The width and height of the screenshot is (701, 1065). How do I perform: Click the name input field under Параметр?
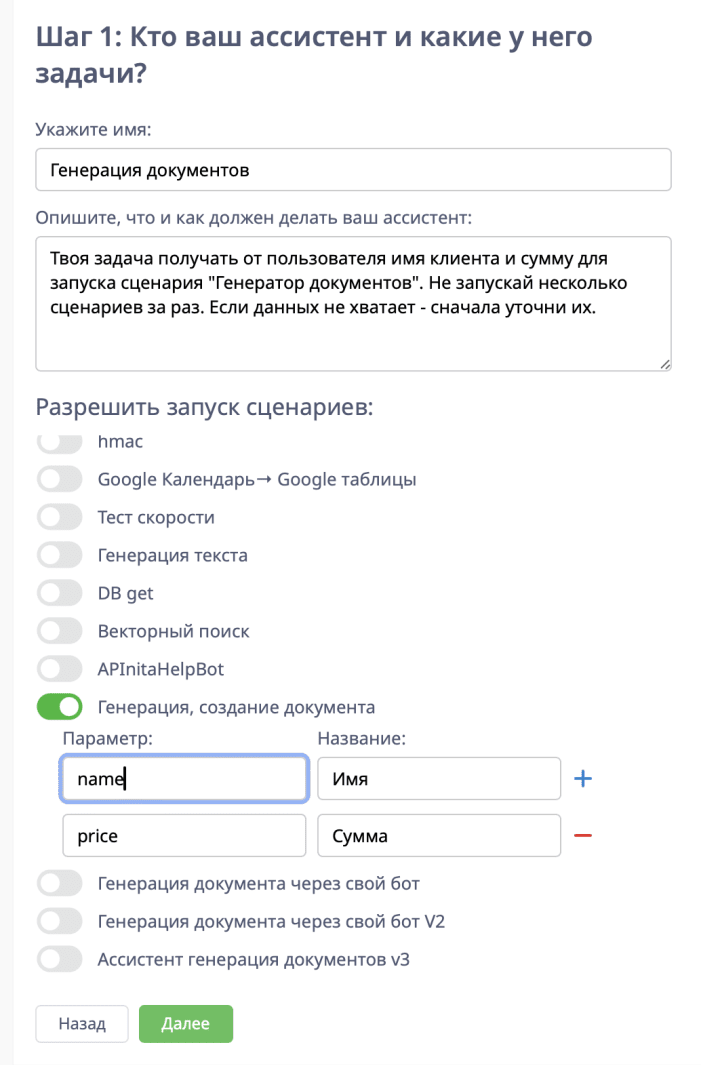[184, 778]
